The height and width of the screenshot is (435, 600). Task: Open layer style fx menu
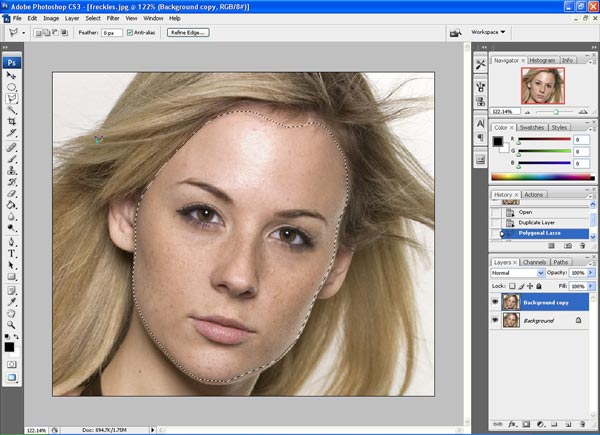[x=512, y=424]
